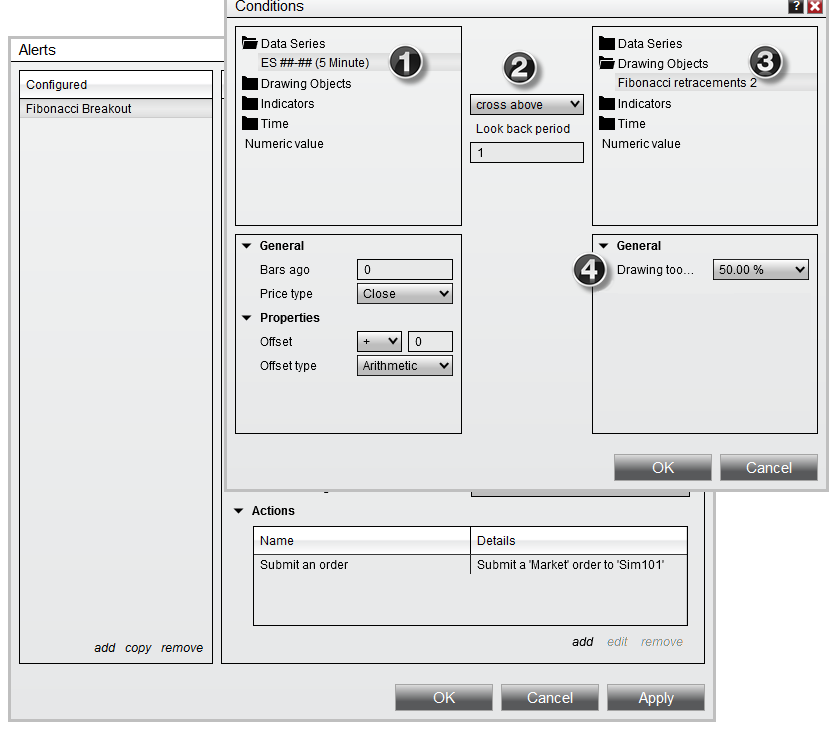Click the right Data Series folder icon
This screenshot has height=744, width=835.
pos(607,44)
